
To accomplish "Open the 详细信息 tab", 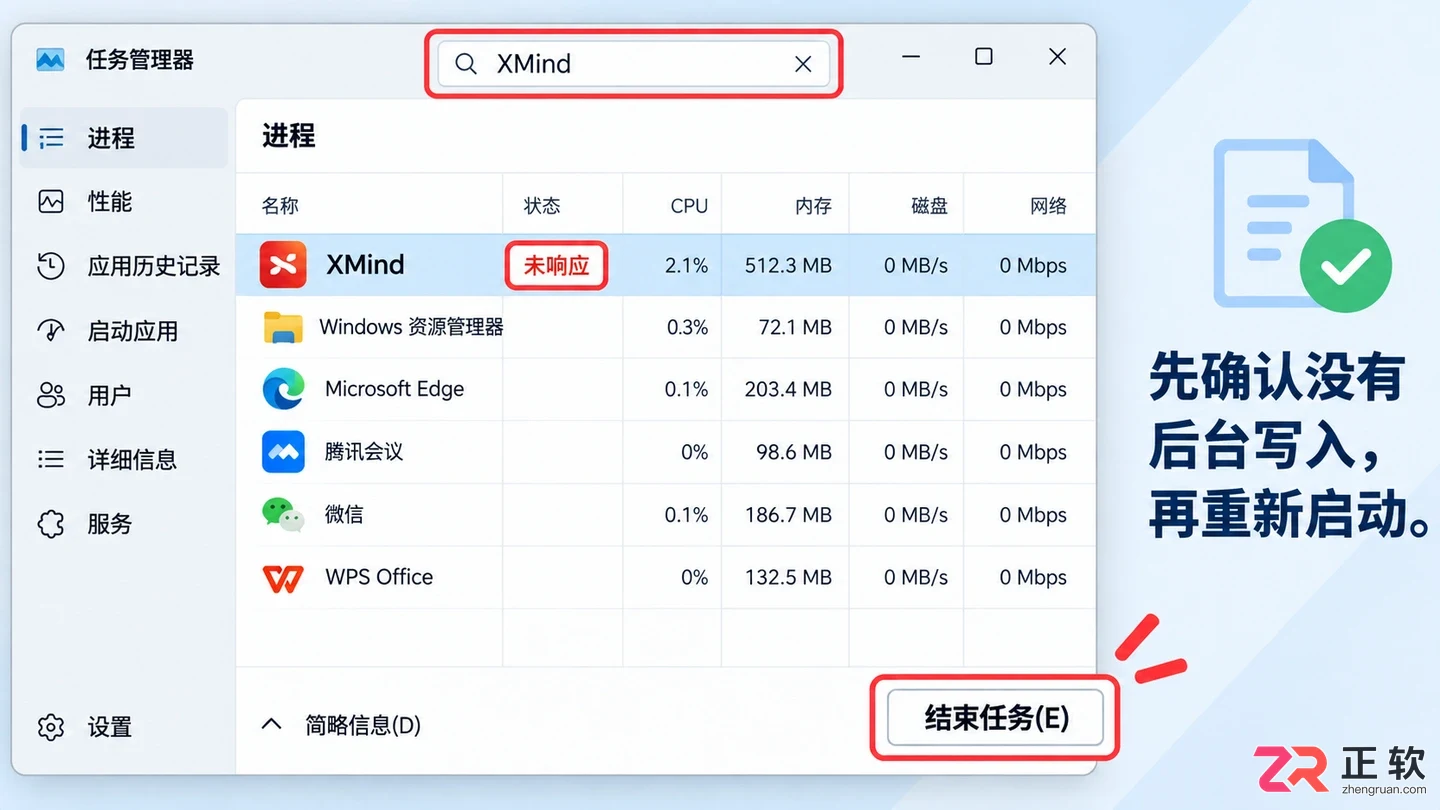I will 126,459.
